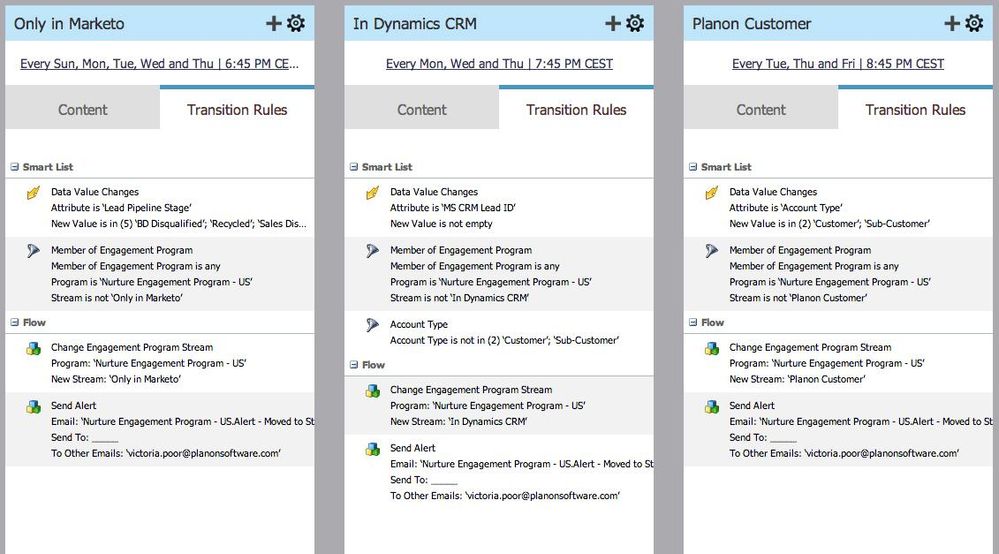Click Data Value Changes trigger icon in Only in Marketo
The height and width of the screenshot is (554, 999).
click(x=33, y=192)
